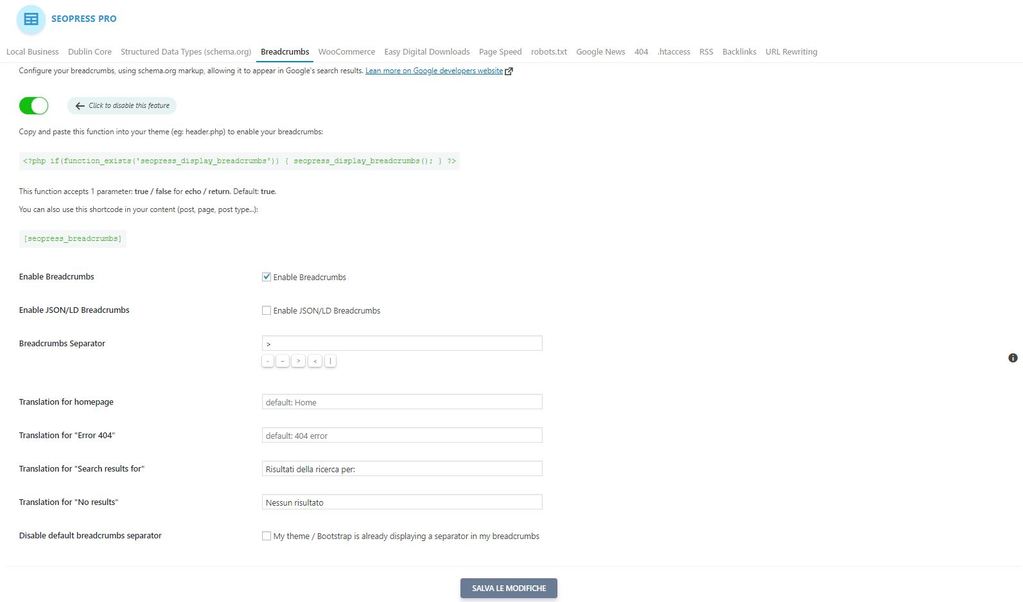Switch to Structured Data Types tab

tap(186, 52)
